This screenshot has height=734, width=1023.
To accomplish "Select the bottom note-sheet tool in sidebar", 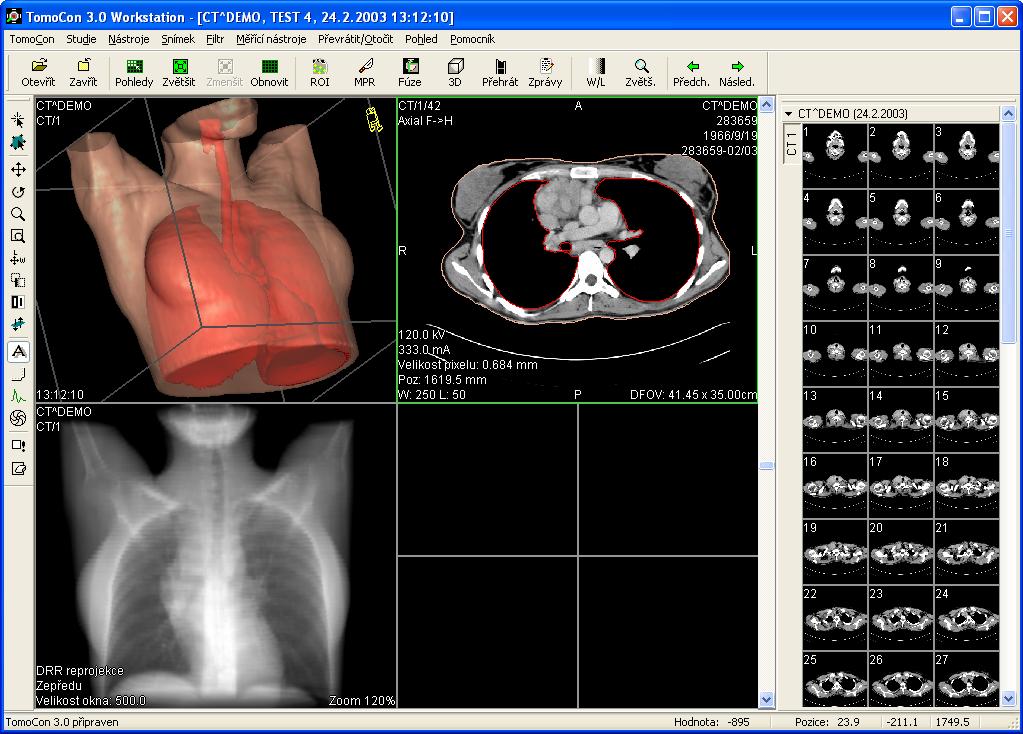I will [x=18, y=468].
